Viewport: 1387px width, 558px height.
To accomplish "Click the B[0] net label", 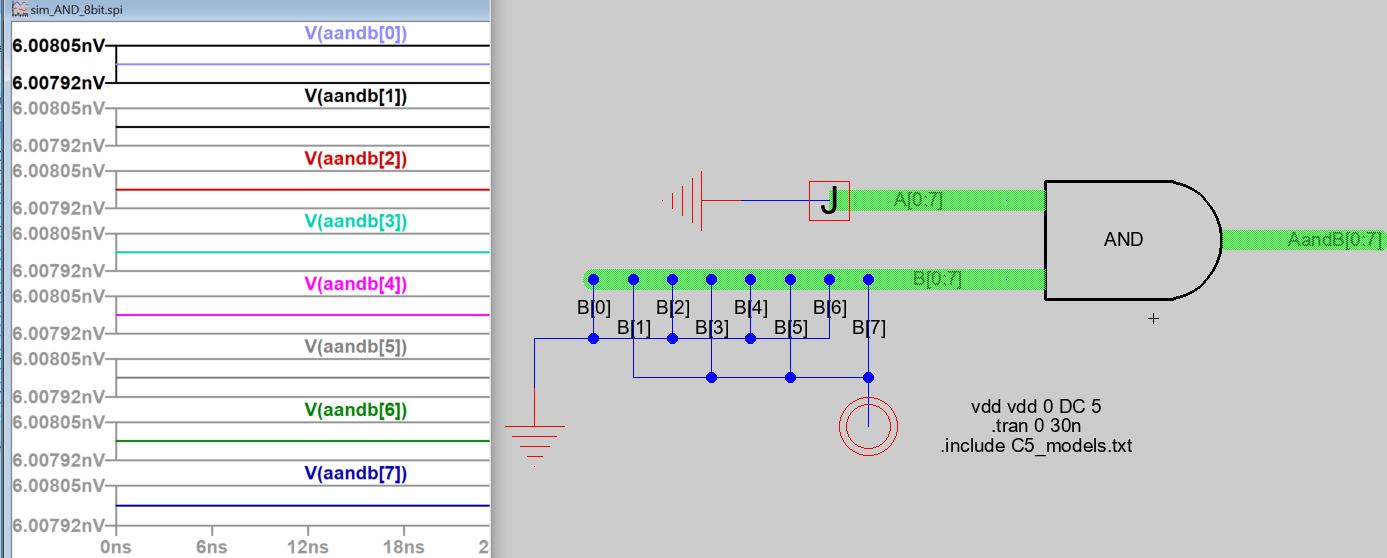I will click(593, 307).
